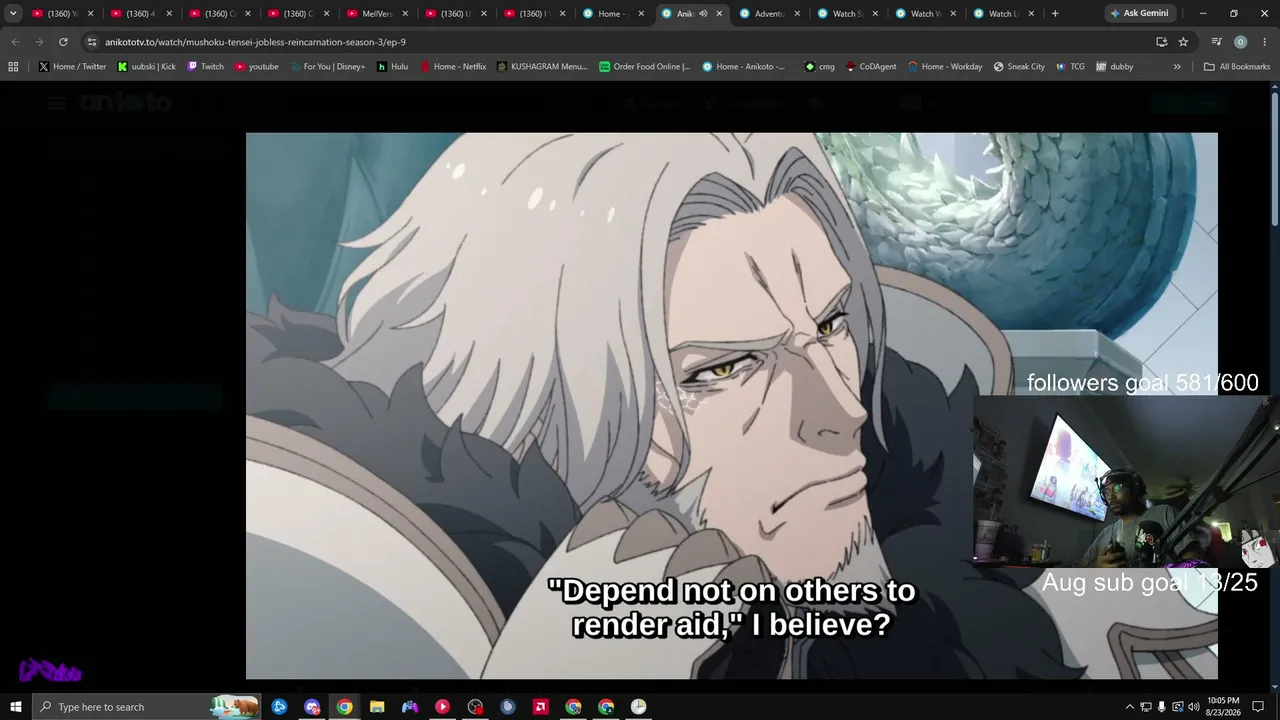
Task: Expand the tab search dropdown arrow
Action: point(13,14)
